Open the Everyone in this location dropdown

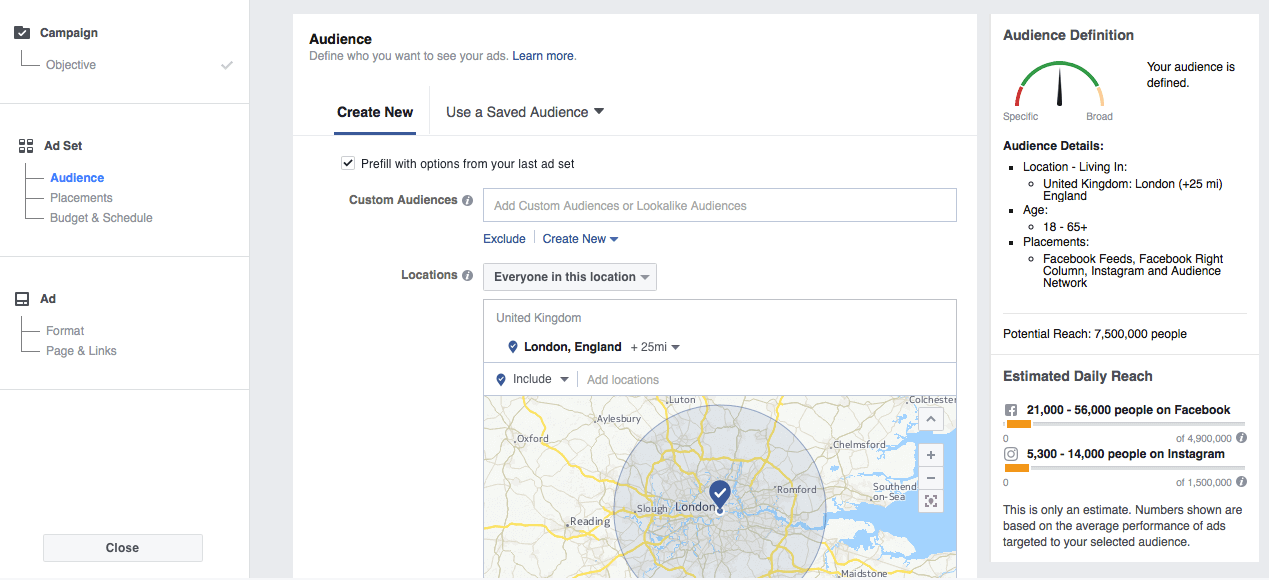click(570, 277)
